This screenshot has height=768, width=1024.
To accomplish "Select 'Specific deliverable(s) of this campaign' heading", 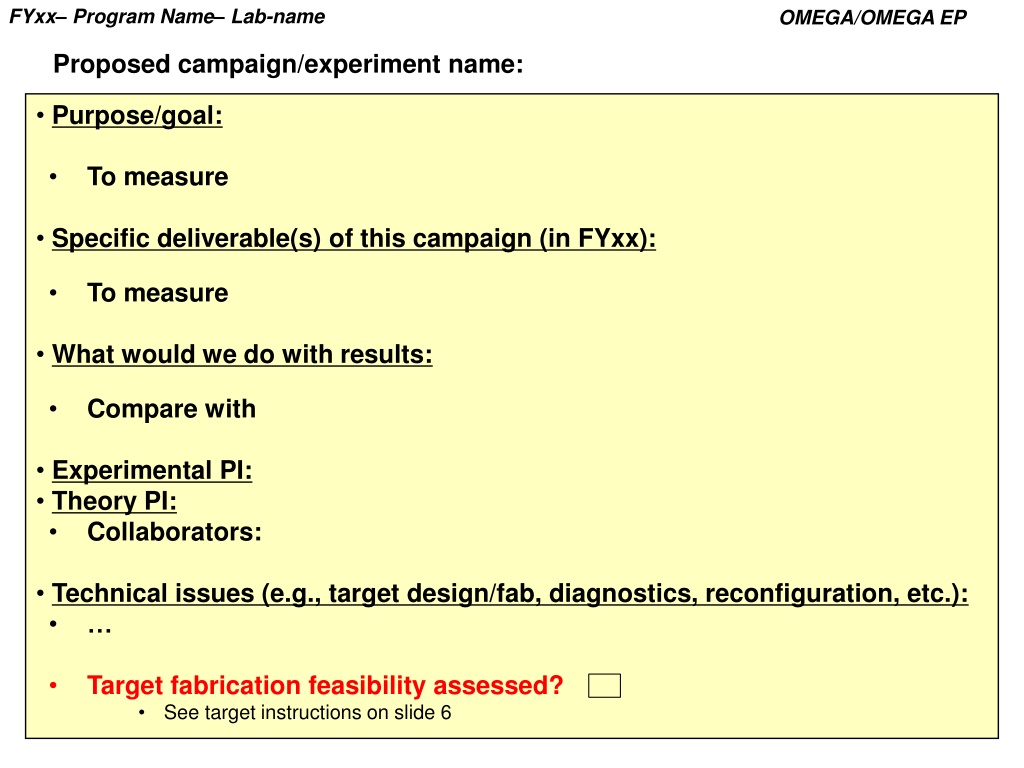I will pos(354,238).
